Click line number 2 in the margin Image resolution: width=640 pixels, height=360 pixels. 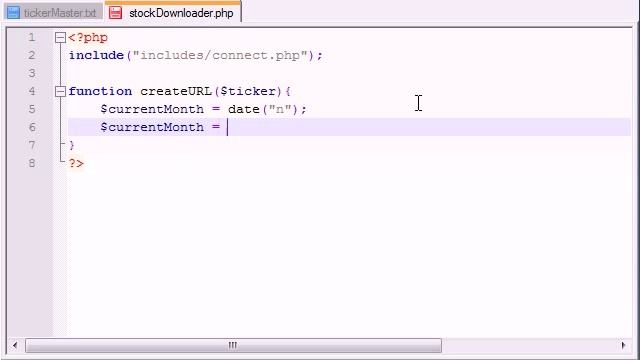point(31,56)
